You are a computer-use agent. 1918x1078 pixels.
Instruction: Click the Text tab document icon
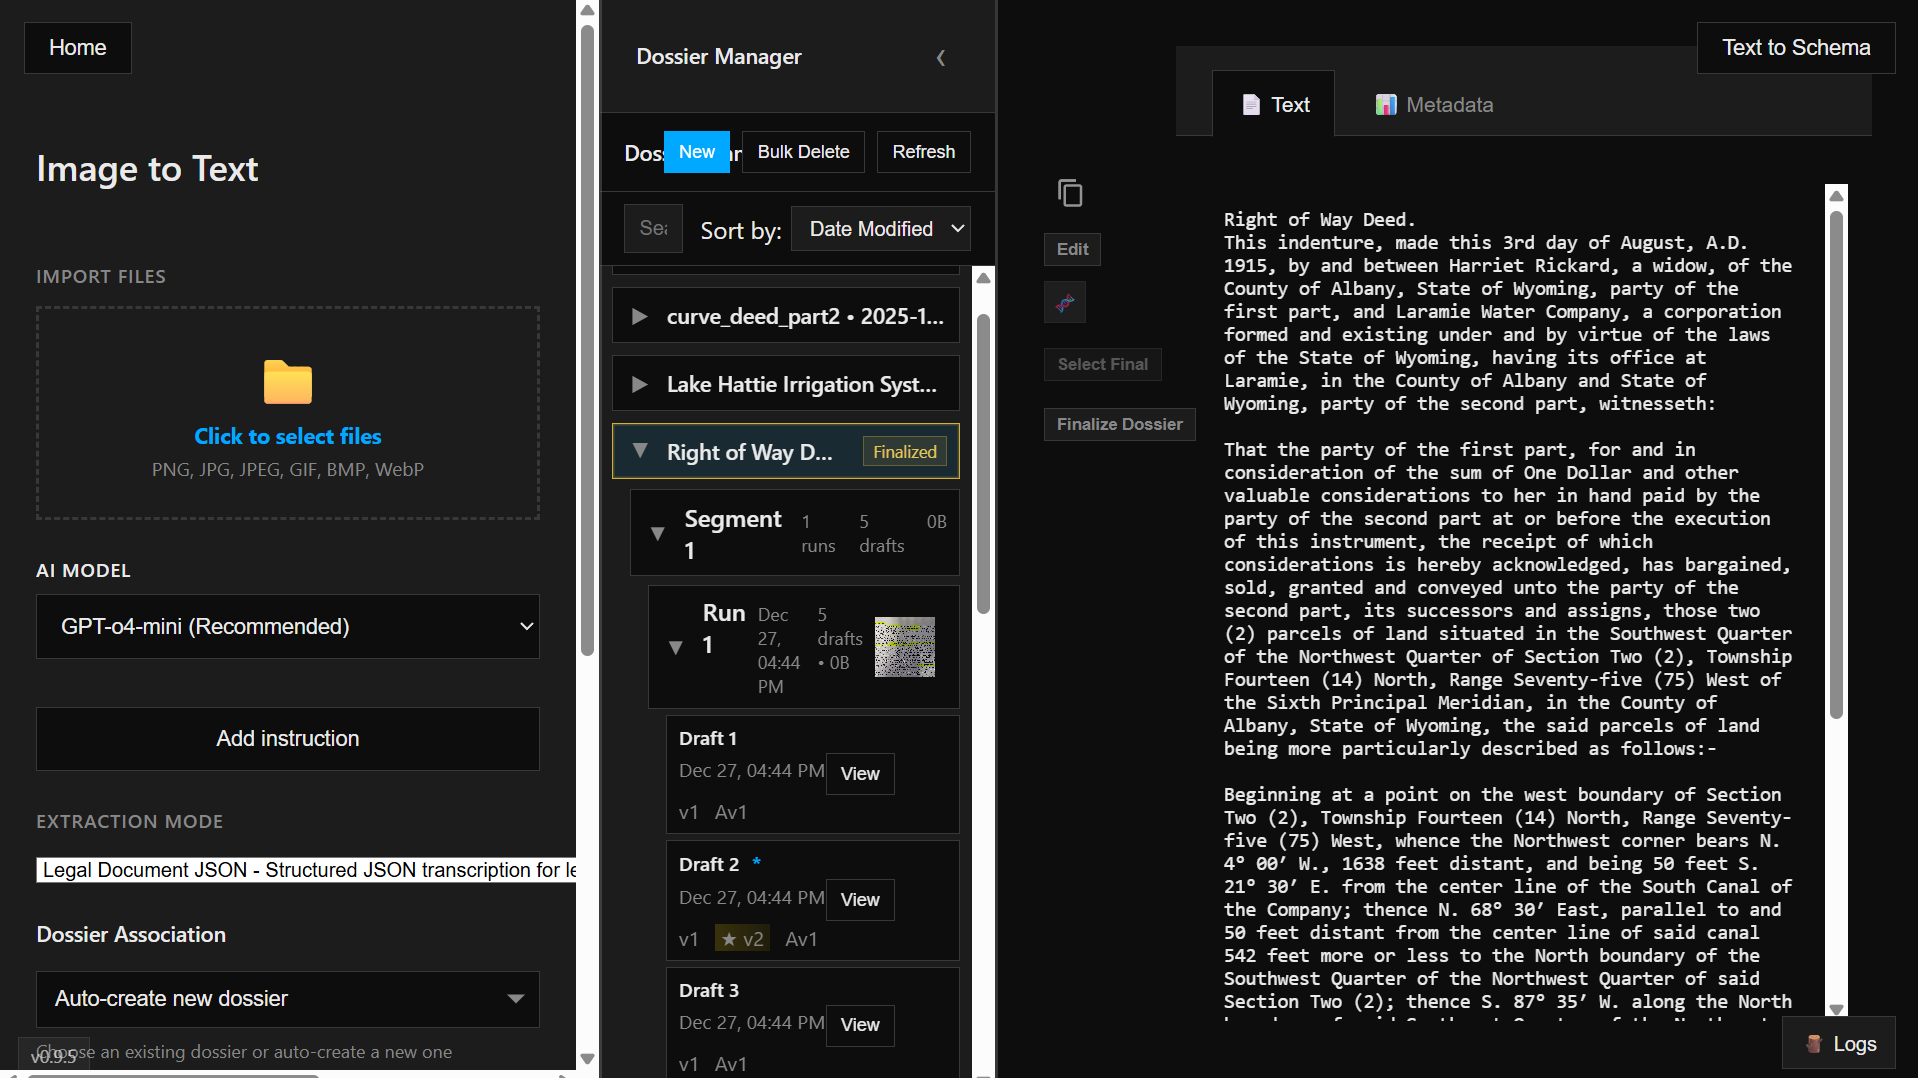1251,105
